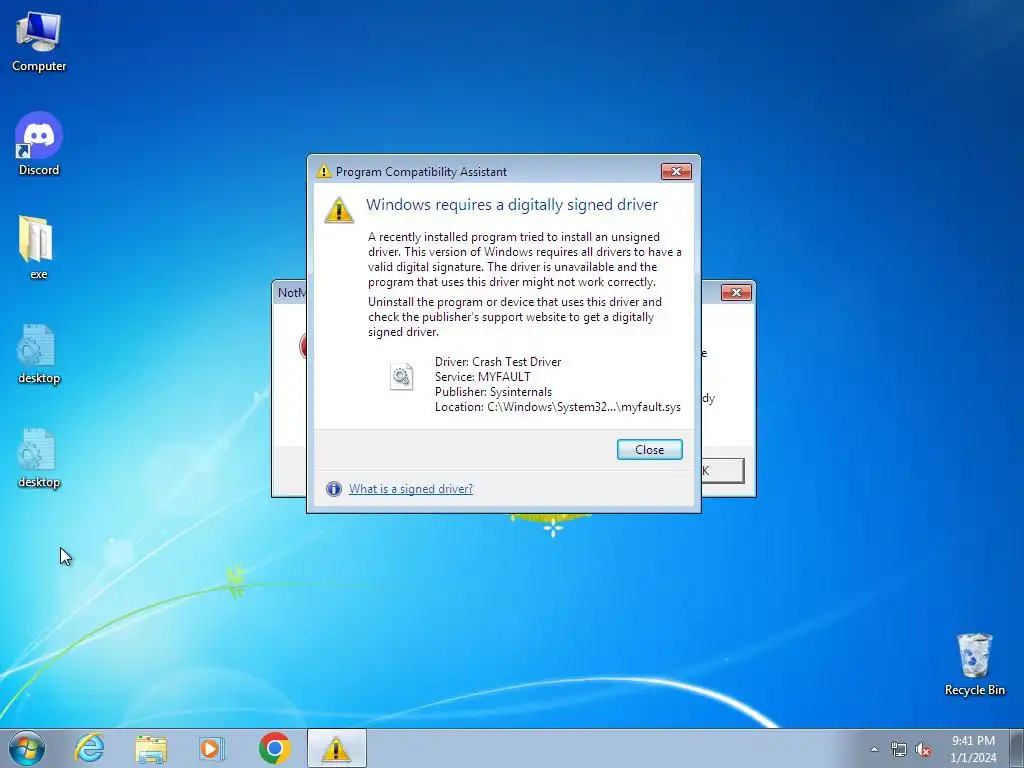Screen dimensions: 1024x768
Task: Open the clock showing 9:41 PM
Action: click(x=973, y=748)
